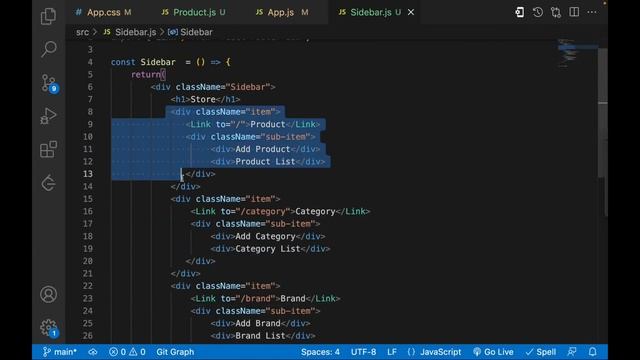
Task: Open the Manage gear settings menu
Action: tap(49, 328)
